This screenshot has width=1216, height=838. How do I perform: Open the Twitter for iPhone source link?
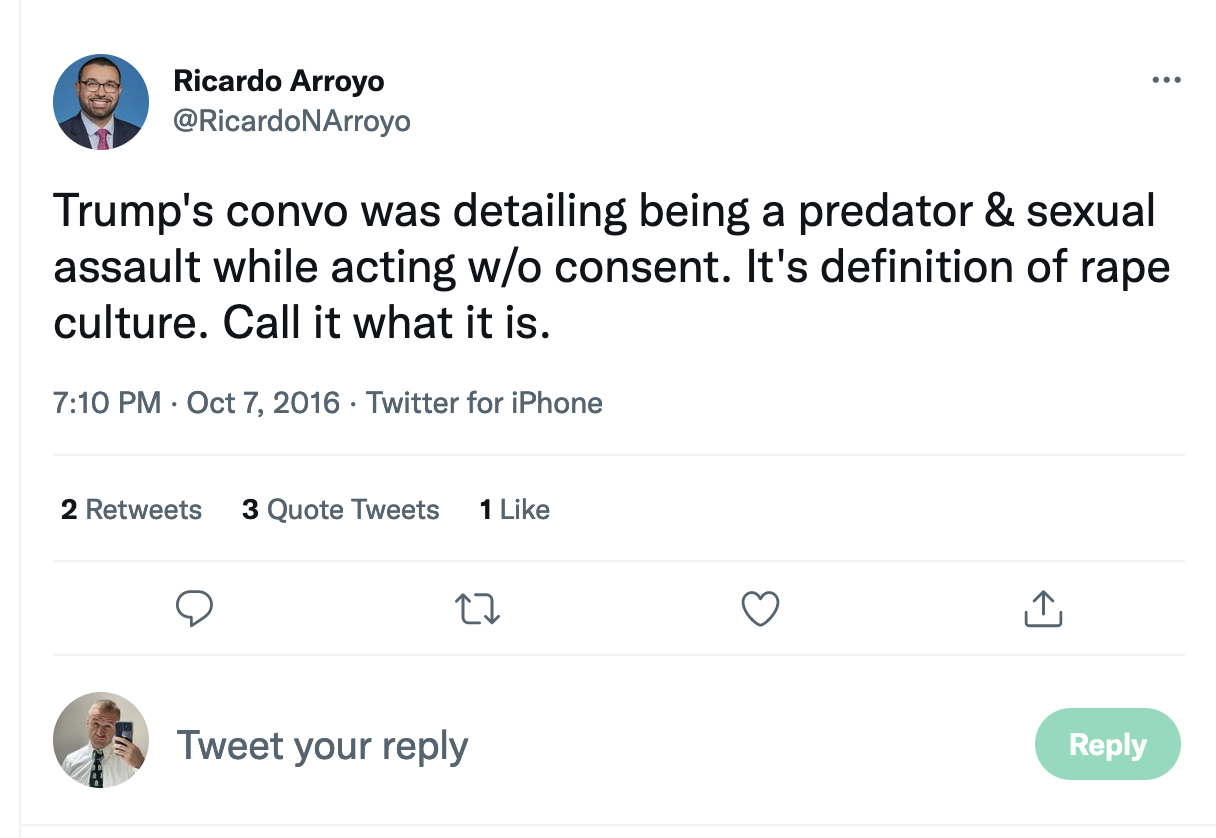[484, 403]
